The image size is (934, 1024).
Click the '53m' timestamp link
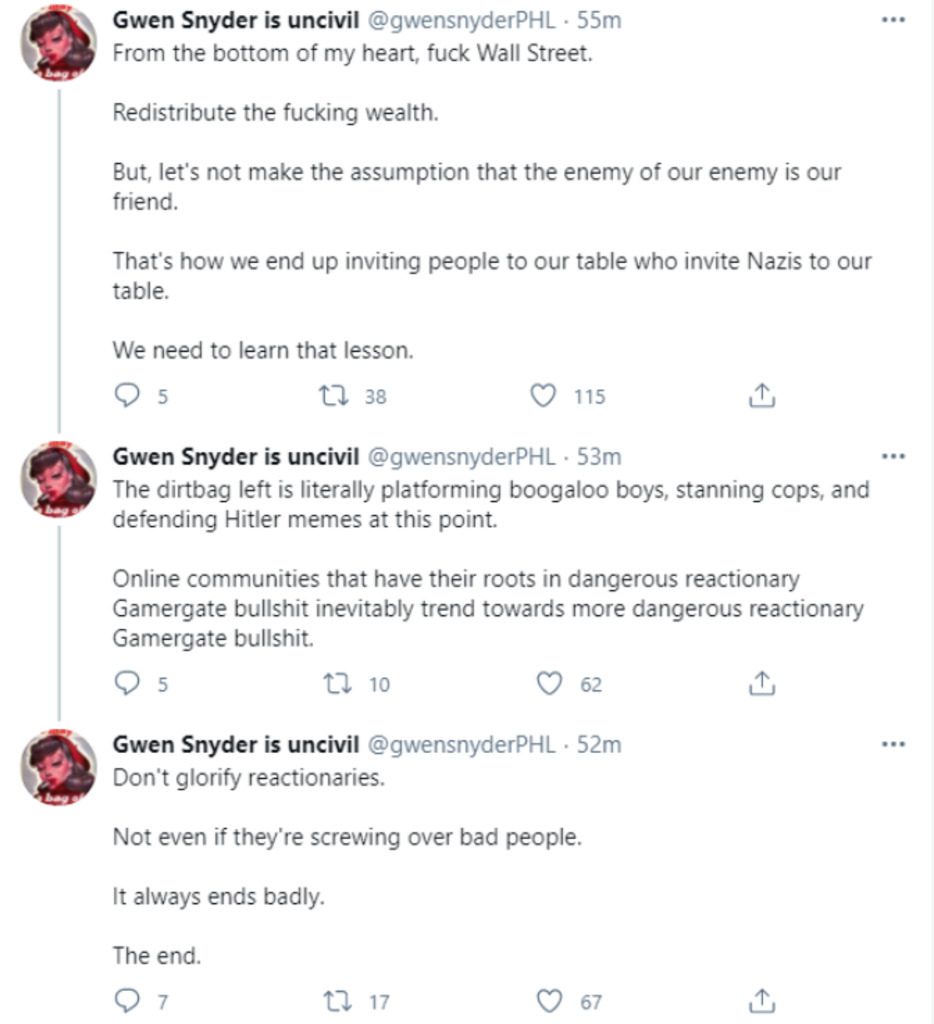599,457
